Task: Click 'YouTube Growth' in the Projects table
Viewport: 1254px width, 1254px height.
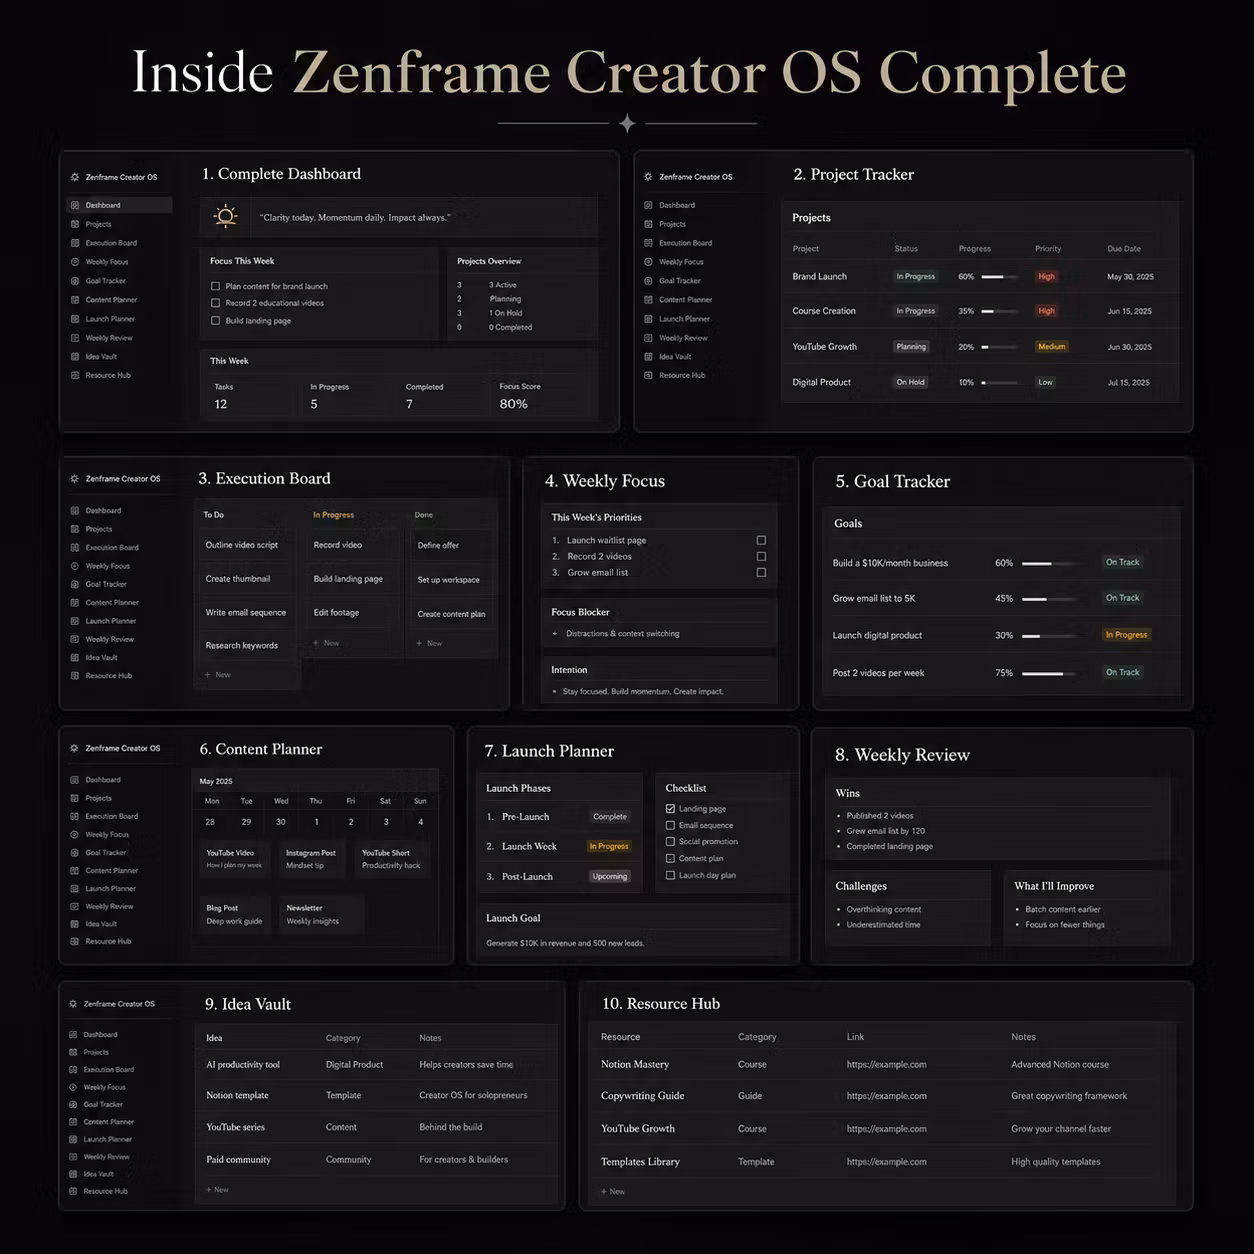Action: click(824, 347)
